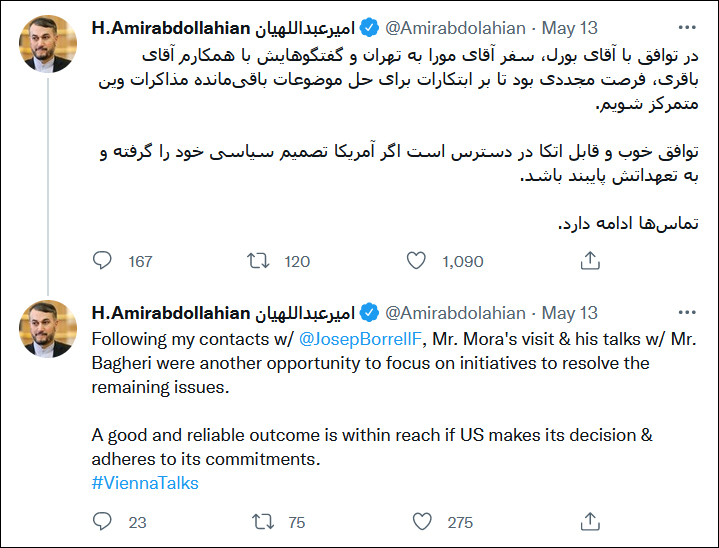This screenshot has height=548, width=719.
Task: Click the verified badge on second tweet
Action: pyautogui.click(x=369, y=313)
